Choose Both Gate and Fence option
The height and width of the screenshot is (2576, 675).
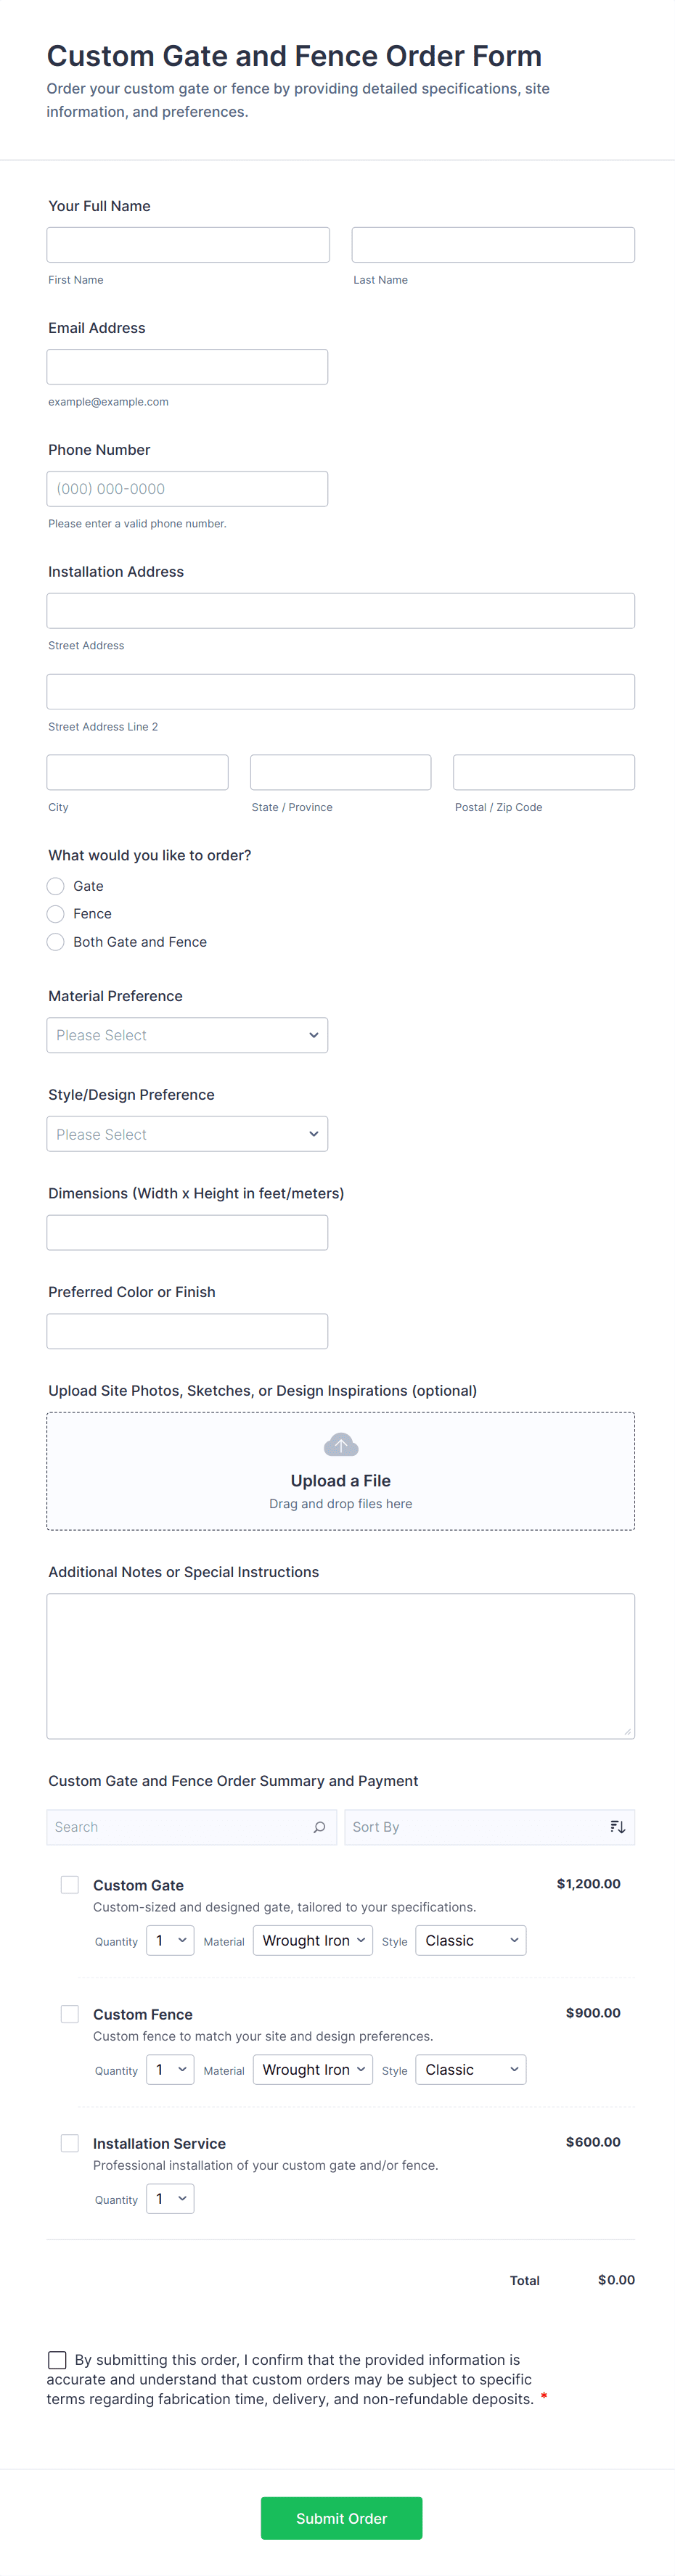point(56,942)
